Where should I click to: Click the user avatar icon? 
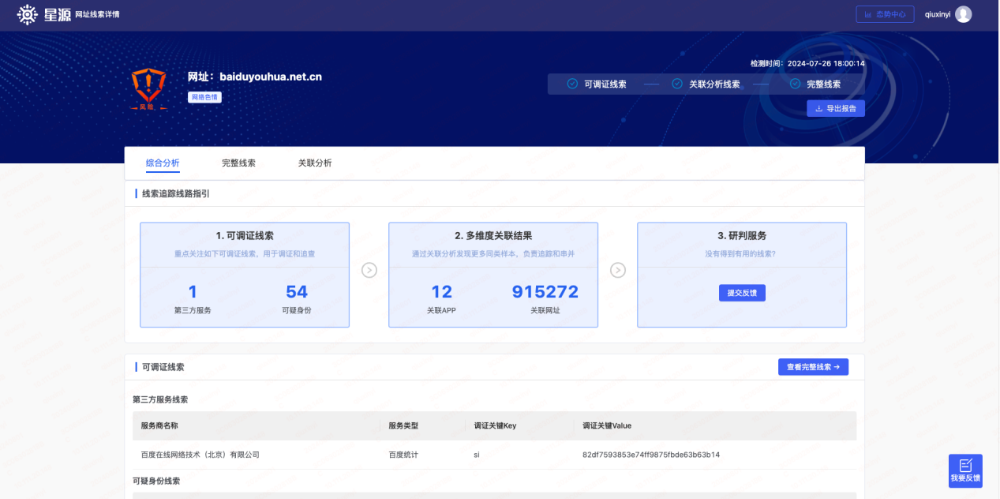(x=963, y=14)
